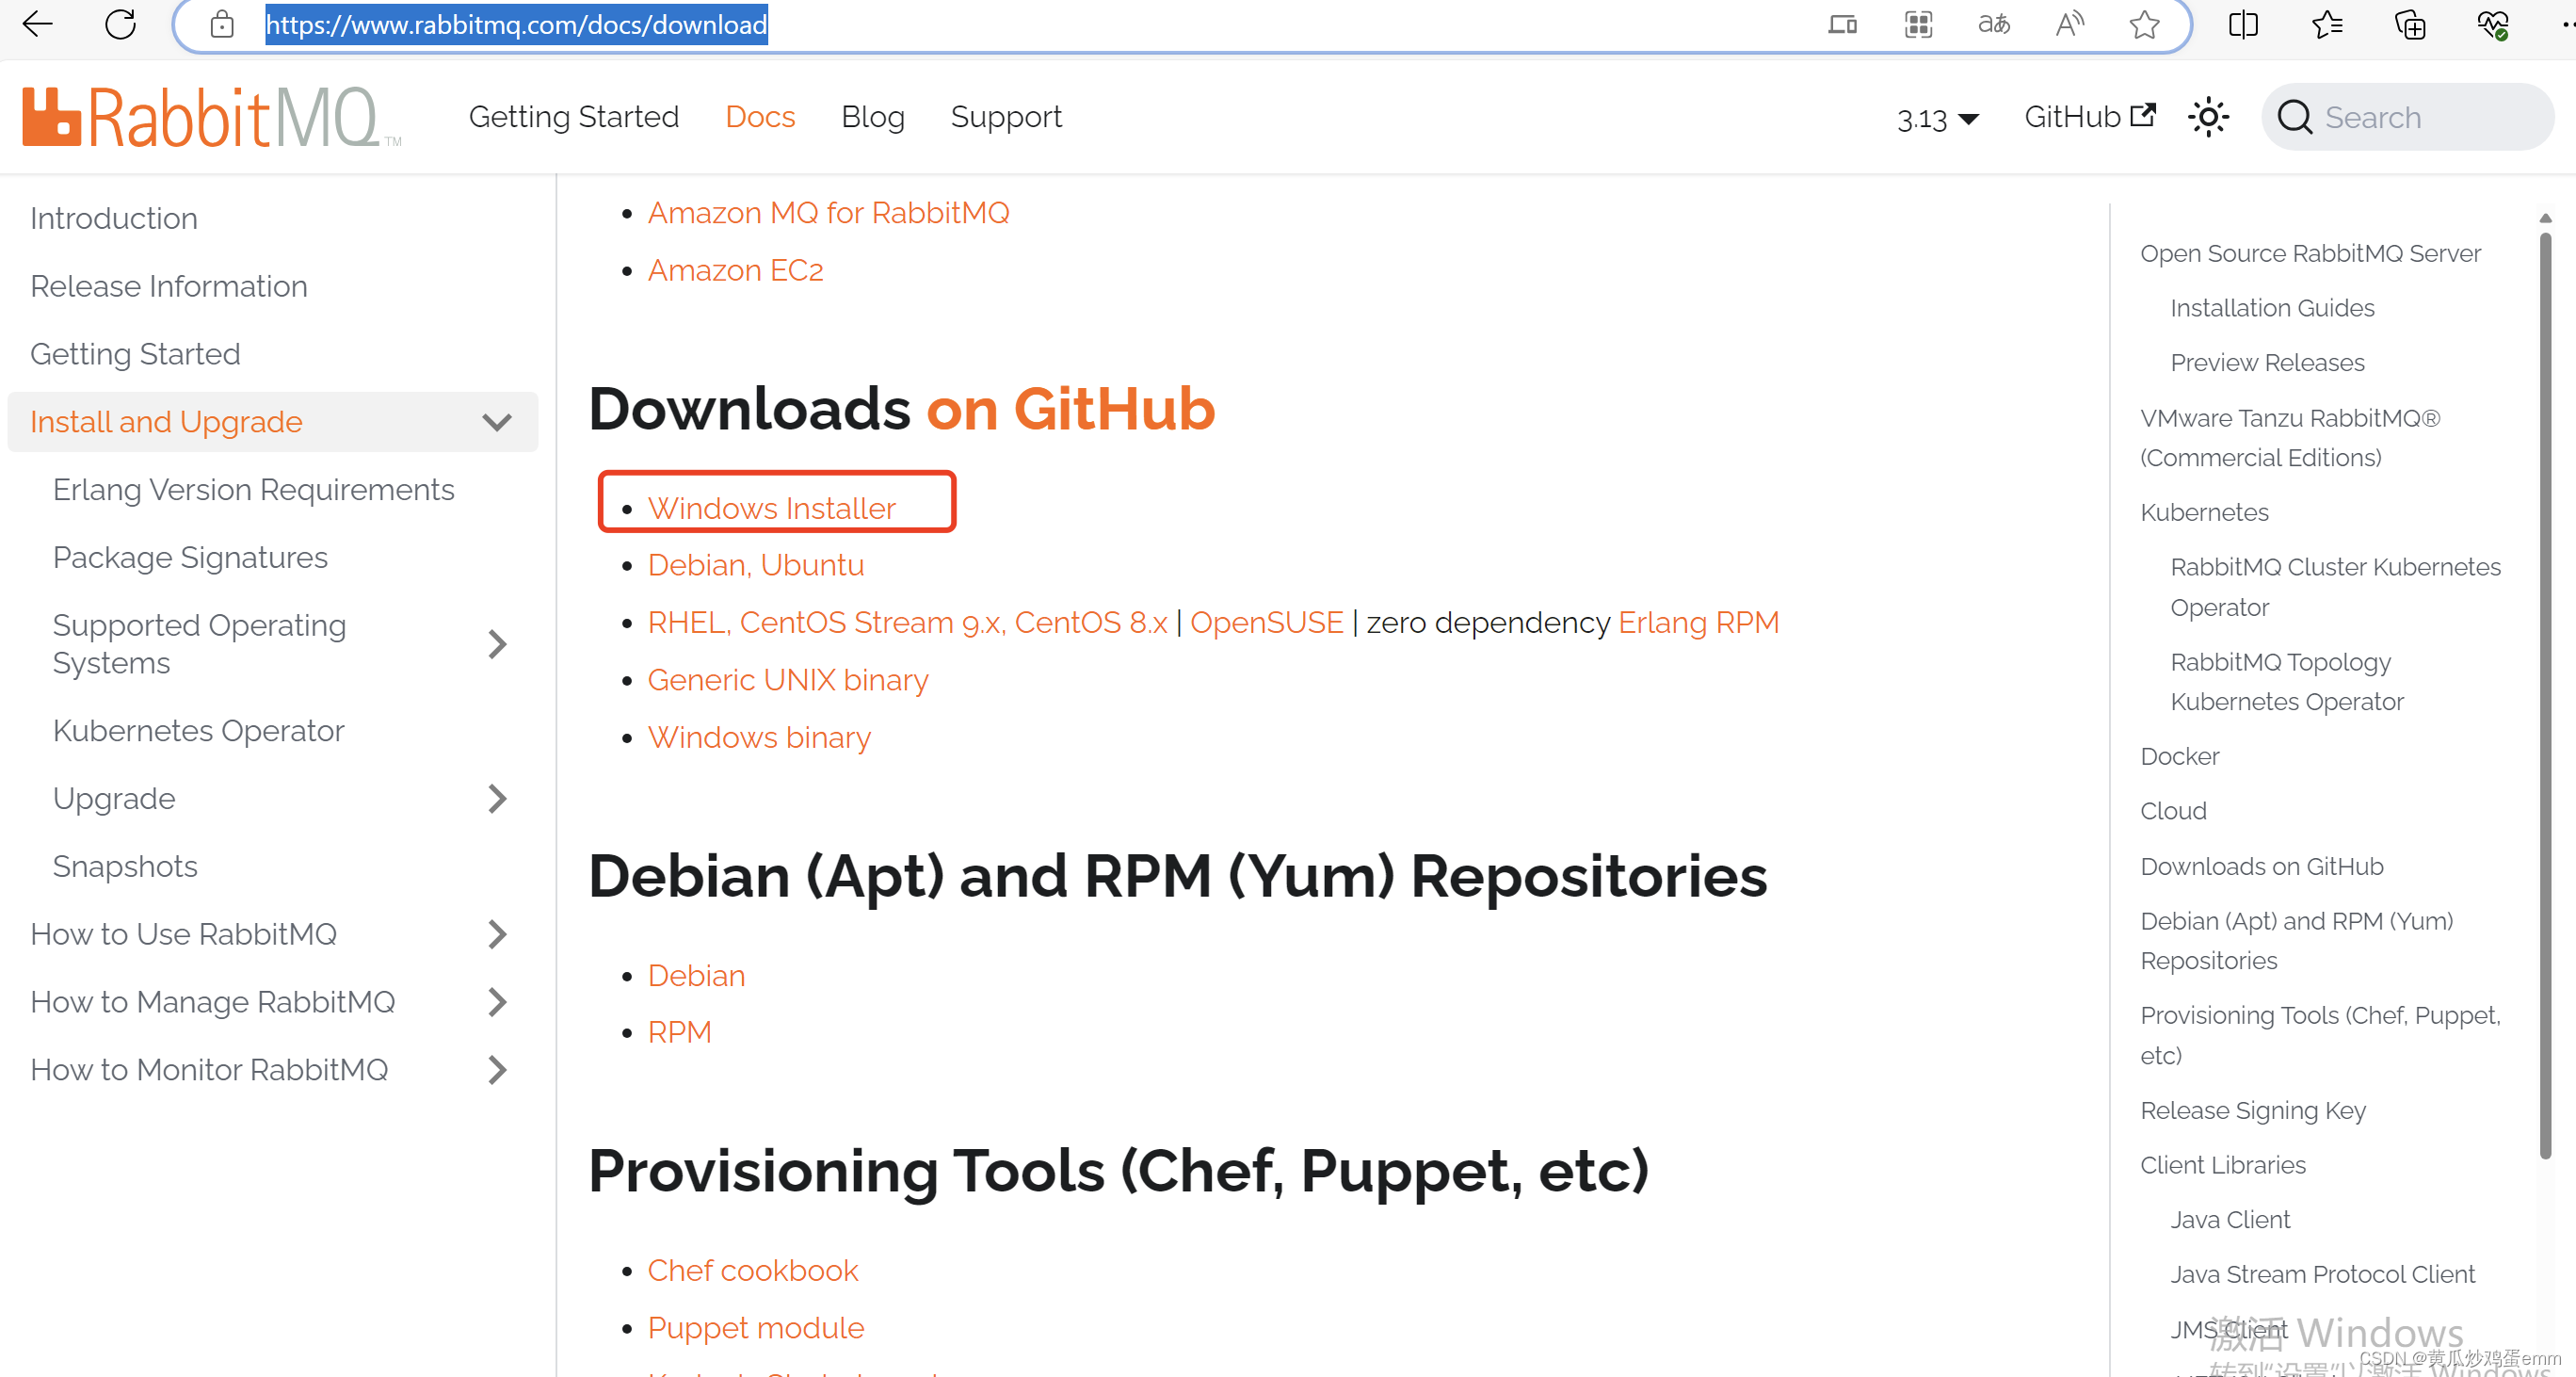Go to the Support nav item
The image size is (2576, 1377).
click(x=1005, y=117)
